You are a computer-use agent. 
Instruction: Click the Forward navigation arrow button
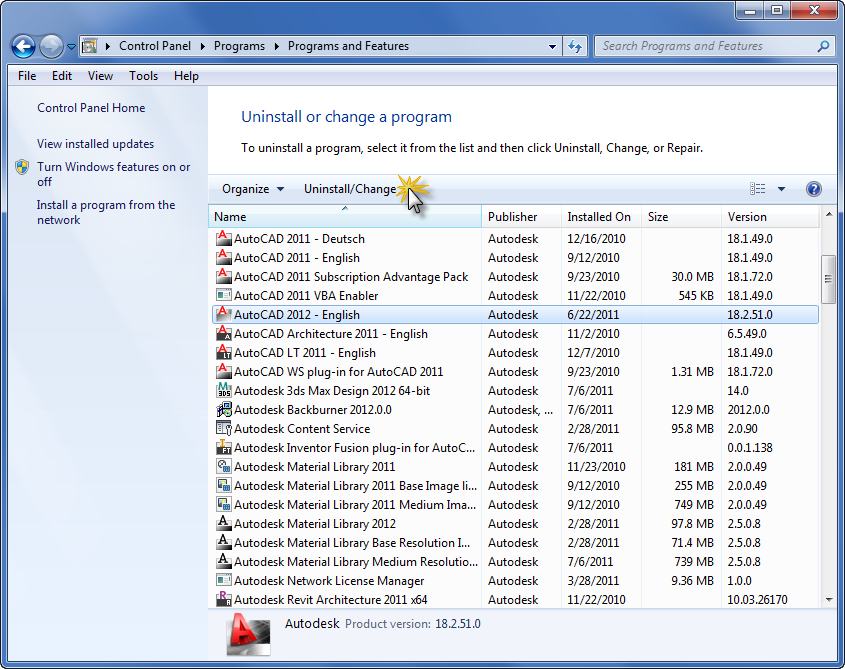pos(52,46)
